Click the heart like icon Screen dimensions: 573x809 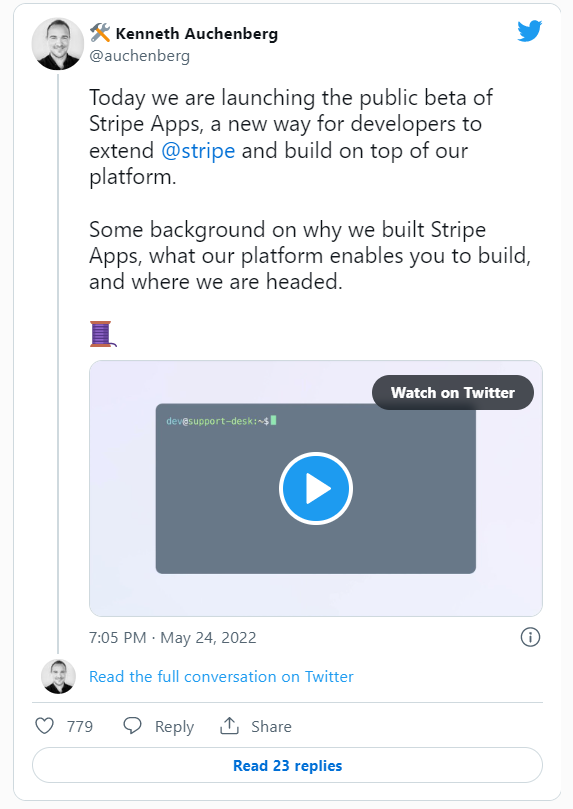point(44,725)
